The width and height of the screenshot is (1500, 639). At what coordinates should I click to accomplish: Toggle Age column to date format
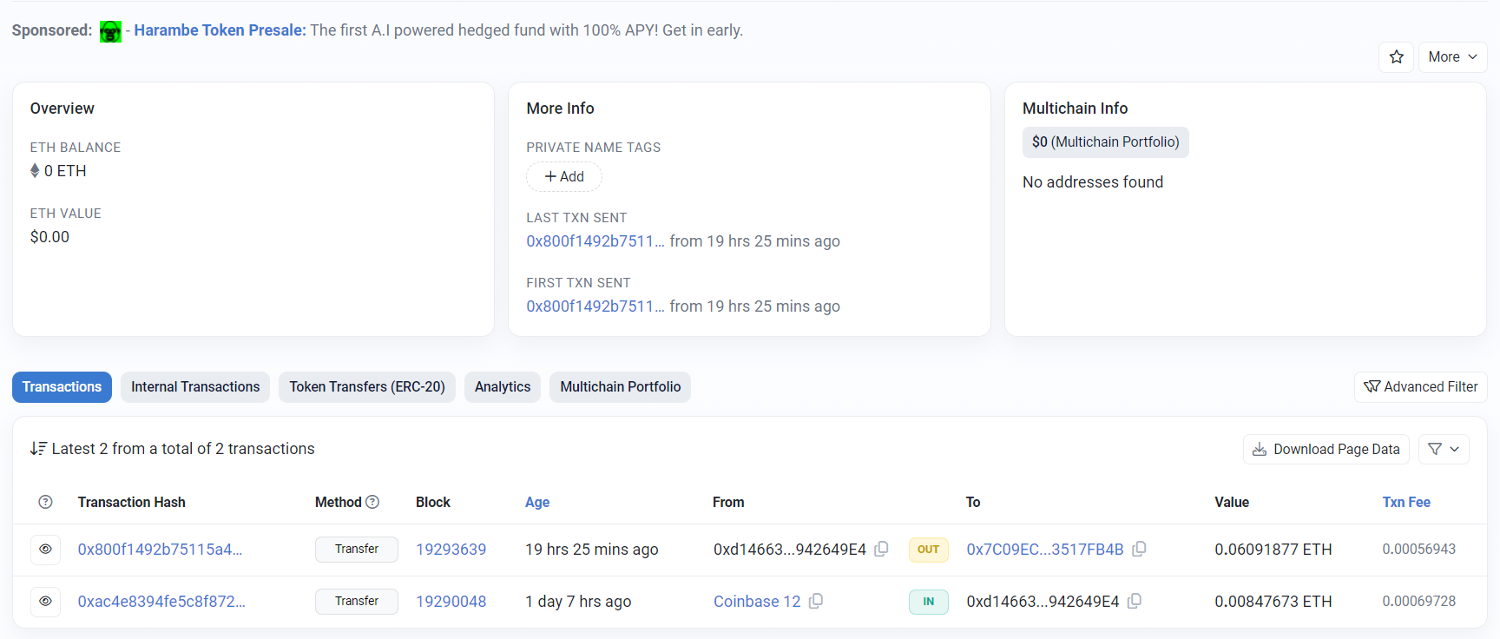tap(537, 502)
